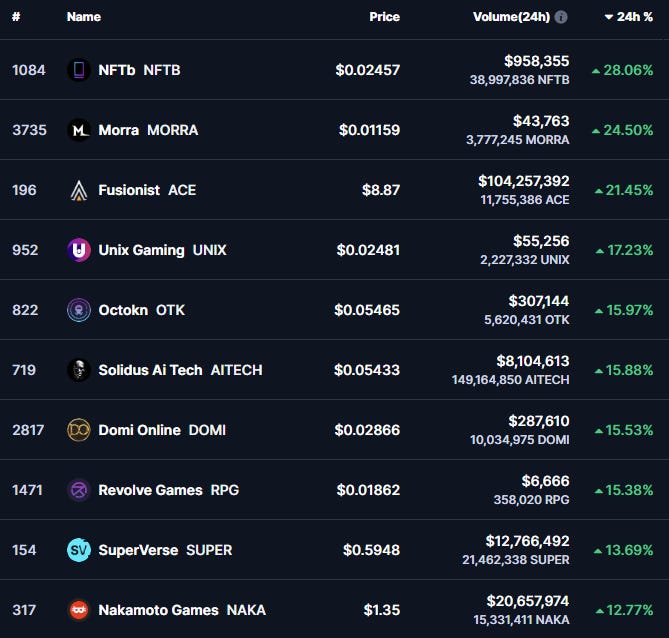Click the $307,144 volume value
Screen dimensions: 669x638
tap(539, 301)
